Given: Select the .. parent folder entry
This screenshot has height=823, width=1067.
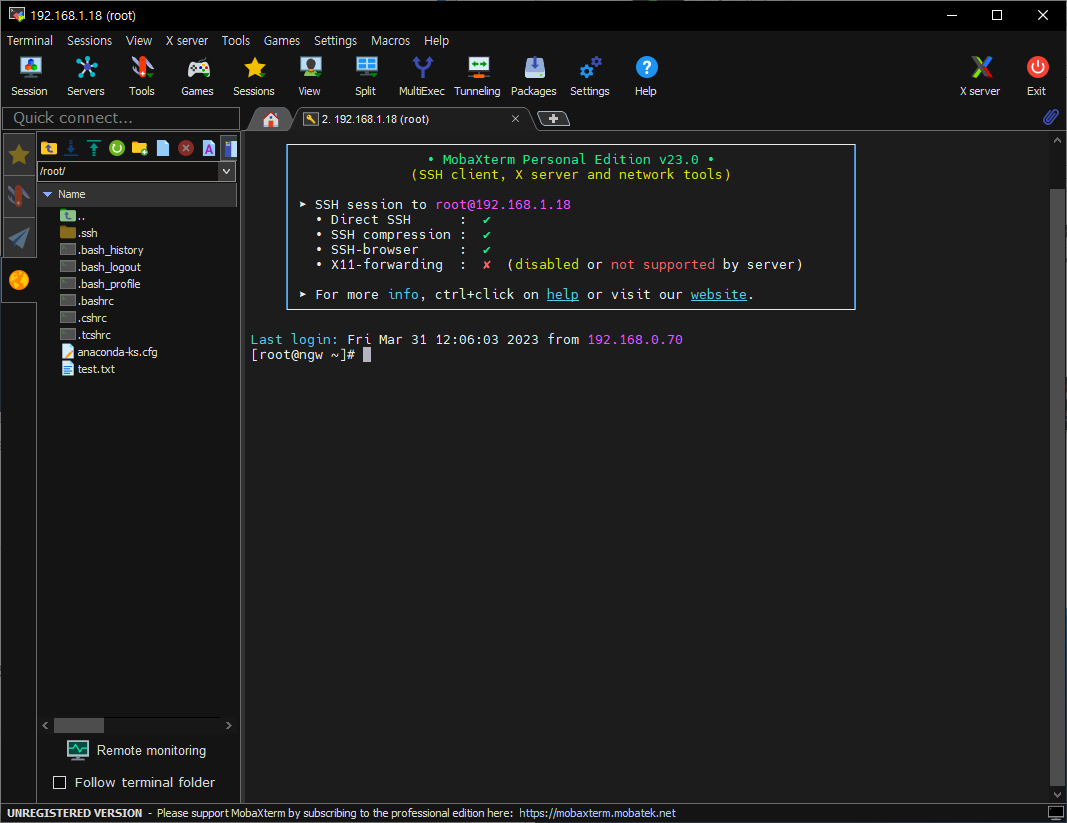Looking at the screenshot, I should [x=73, y=216].
